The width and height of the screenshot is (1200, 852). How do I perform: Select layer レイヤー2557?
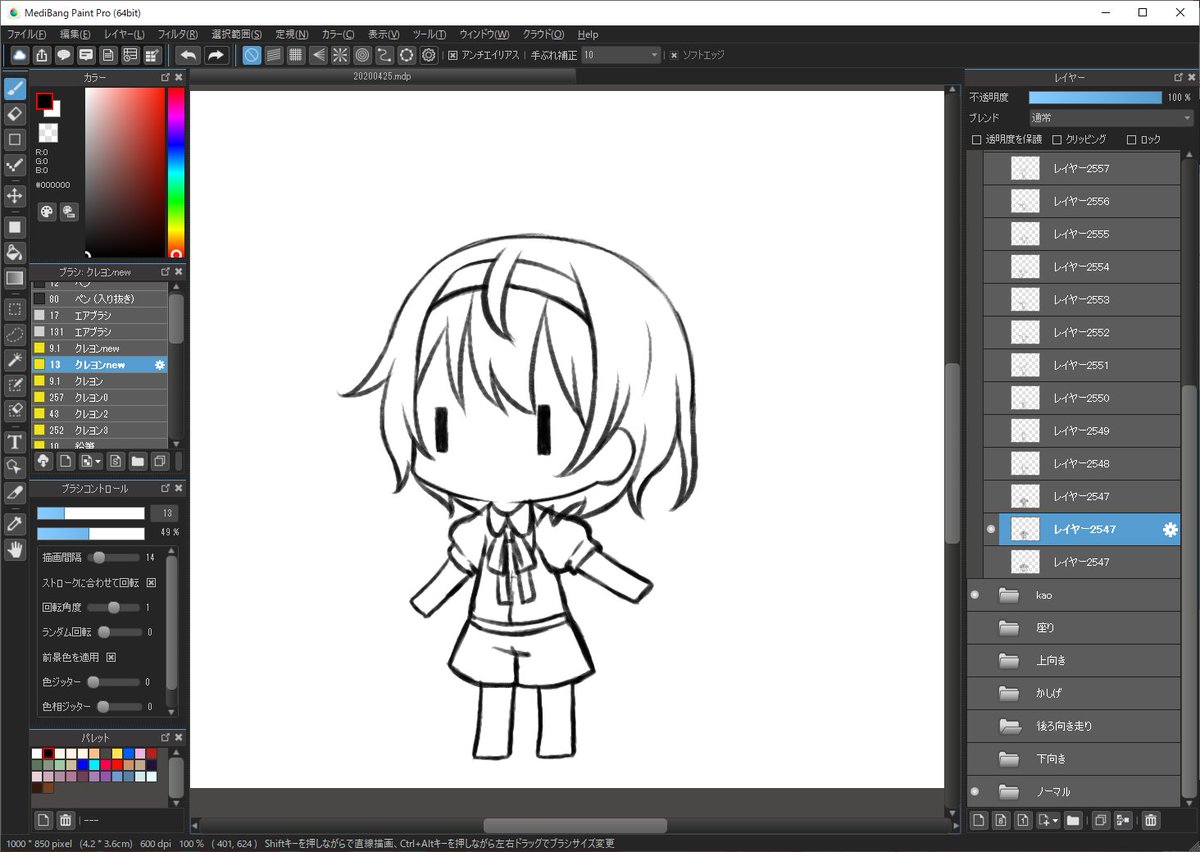pyautogui.click(x=1081, y=168)
